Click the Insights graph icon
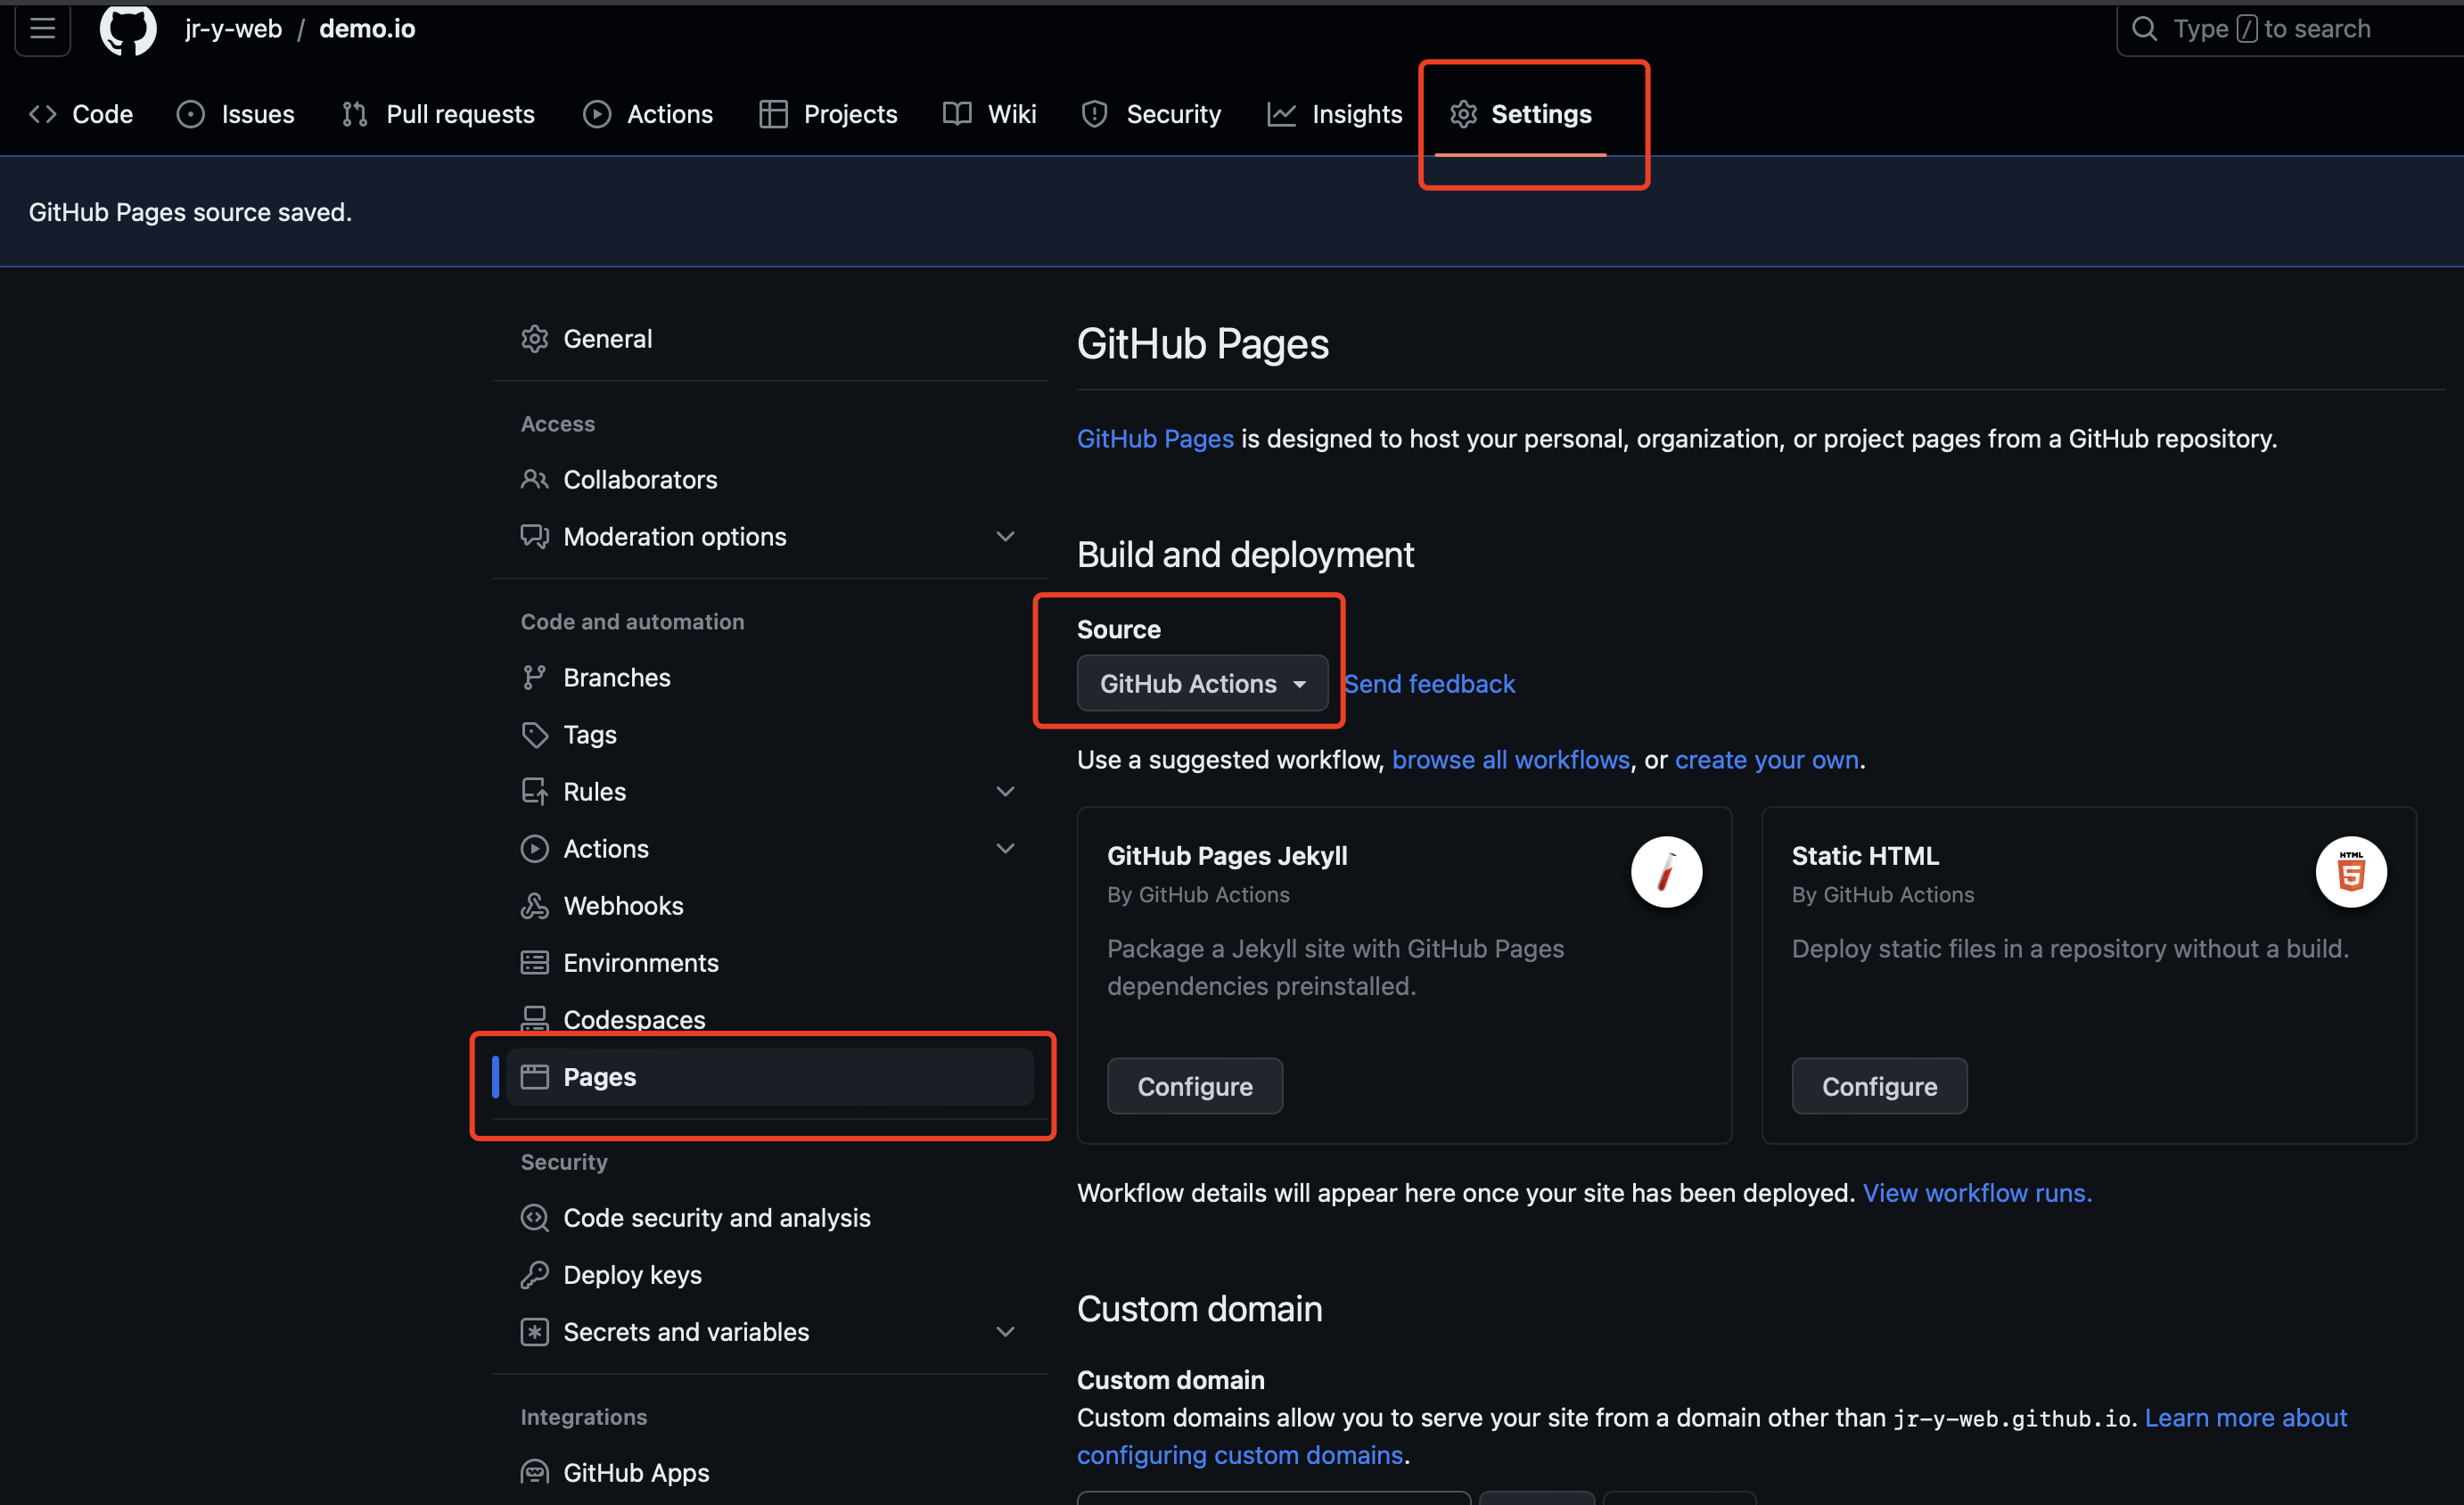 pos(1281,114)
